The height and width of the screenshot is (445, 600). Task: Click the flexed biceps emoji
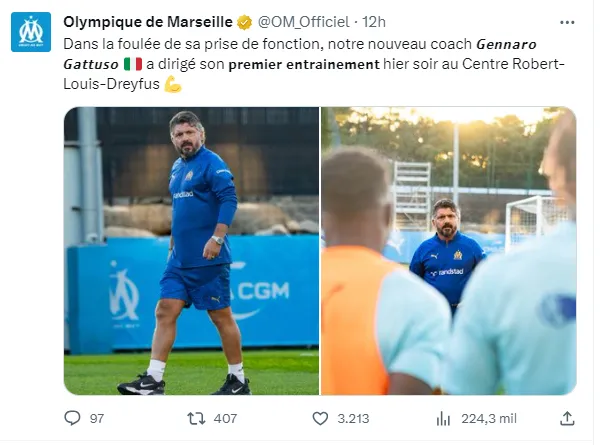(172, 85)
